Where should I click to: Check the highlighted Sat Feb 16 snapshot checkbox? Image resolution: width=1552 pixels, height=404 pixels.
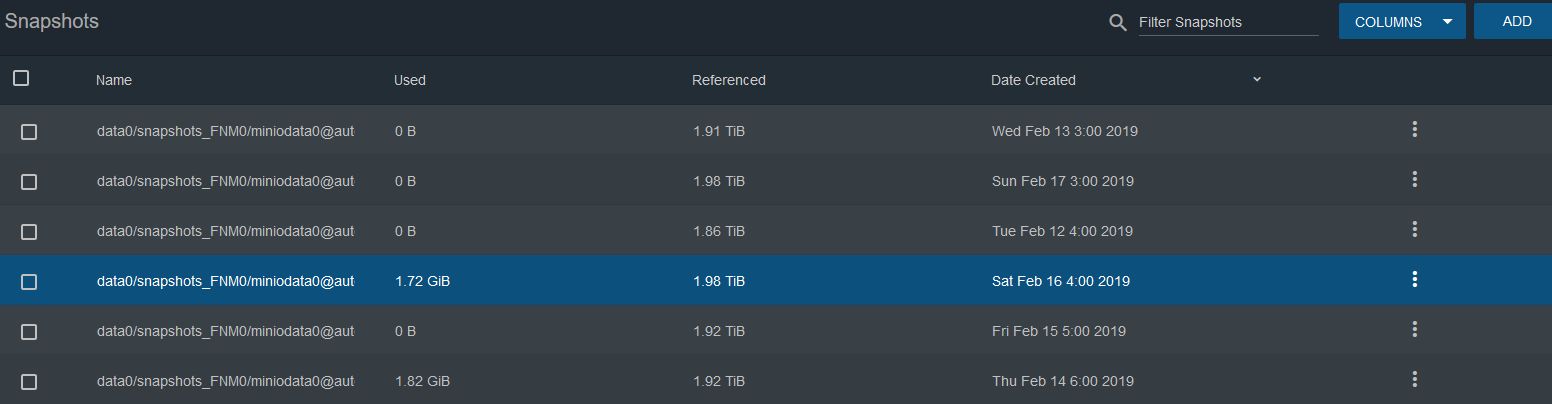(29, 282)
